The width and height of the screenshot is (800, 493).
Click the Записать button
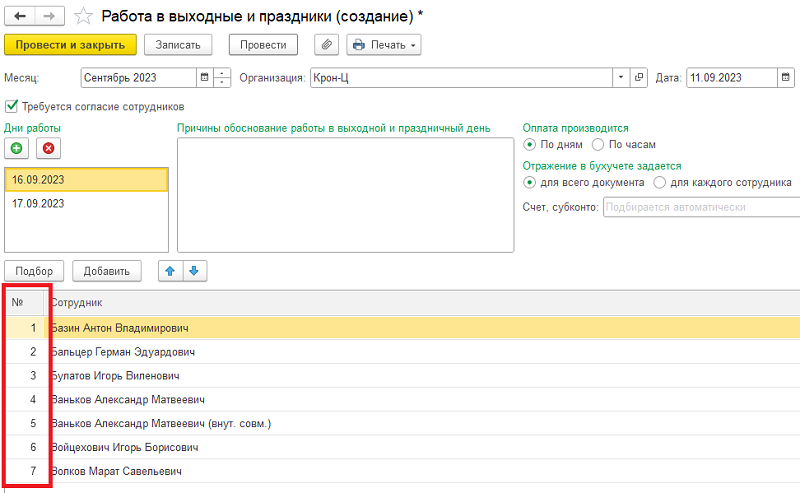tap(178, 45)
